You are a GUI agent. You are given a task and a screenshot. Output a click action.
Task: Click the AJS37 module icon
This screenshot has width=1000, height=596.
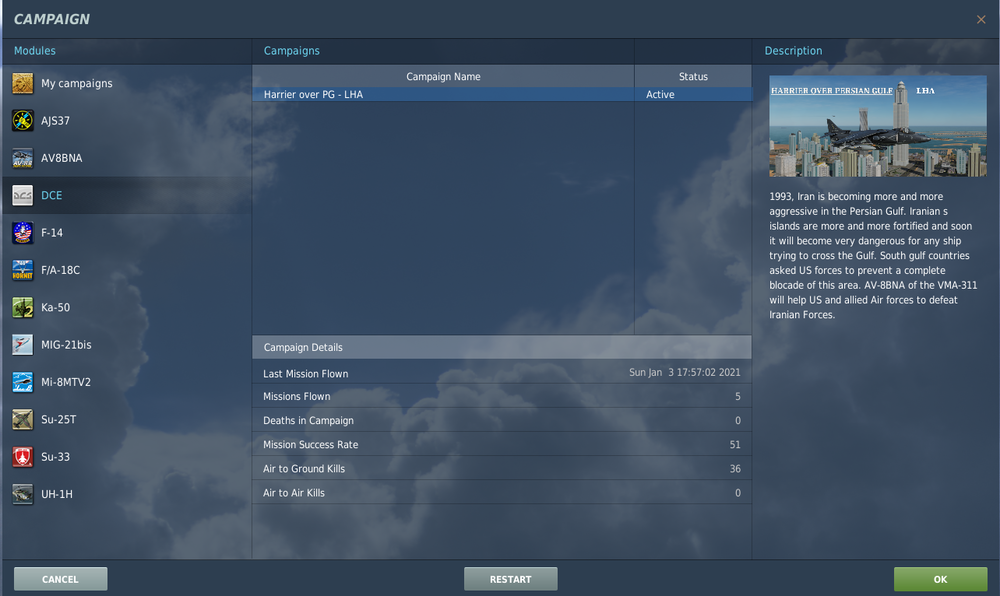pyautogui.click(x=22, y=120)
